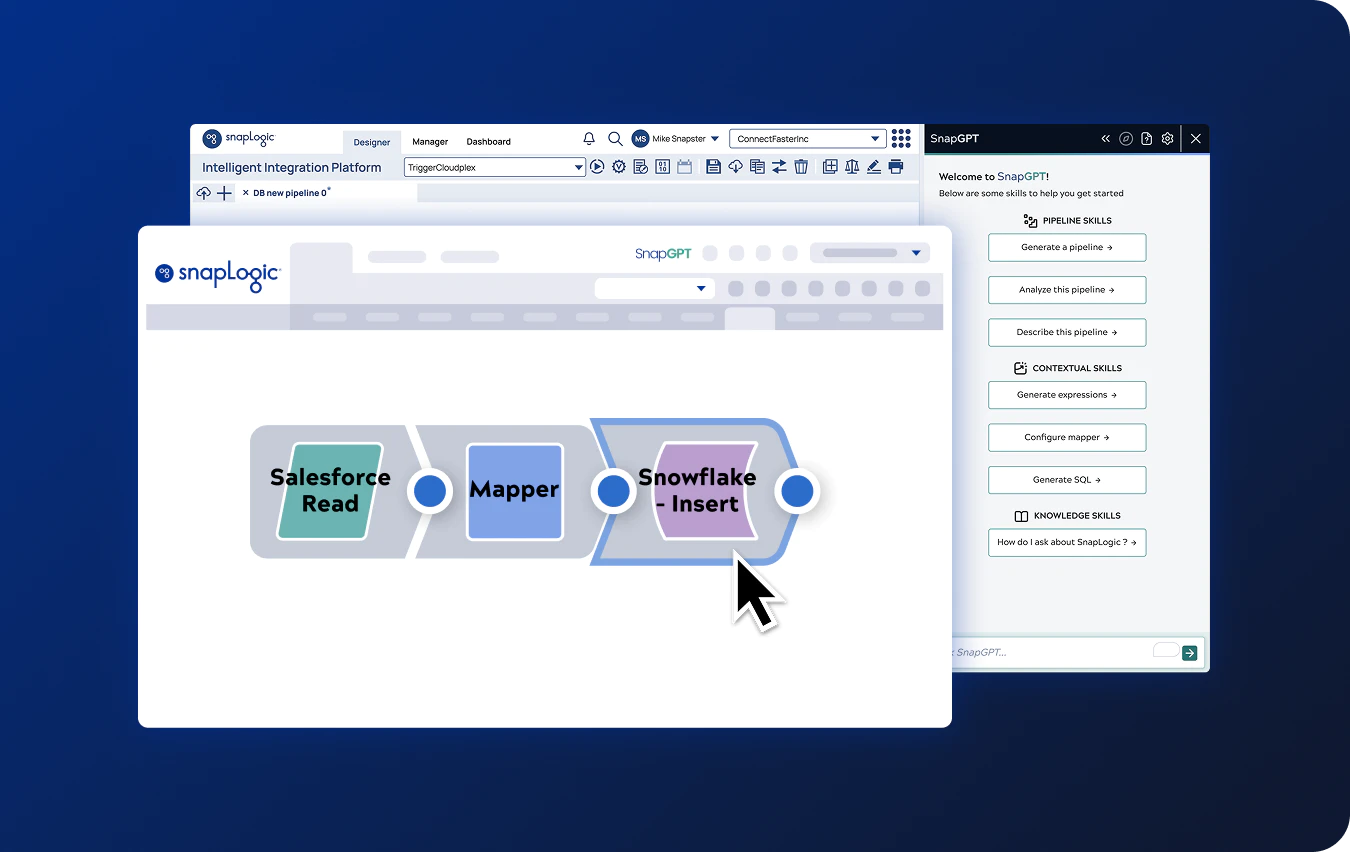
Task: Click How do I ask about SnapLogic button
Action: pyautogui.click(x=1067, y=542)
